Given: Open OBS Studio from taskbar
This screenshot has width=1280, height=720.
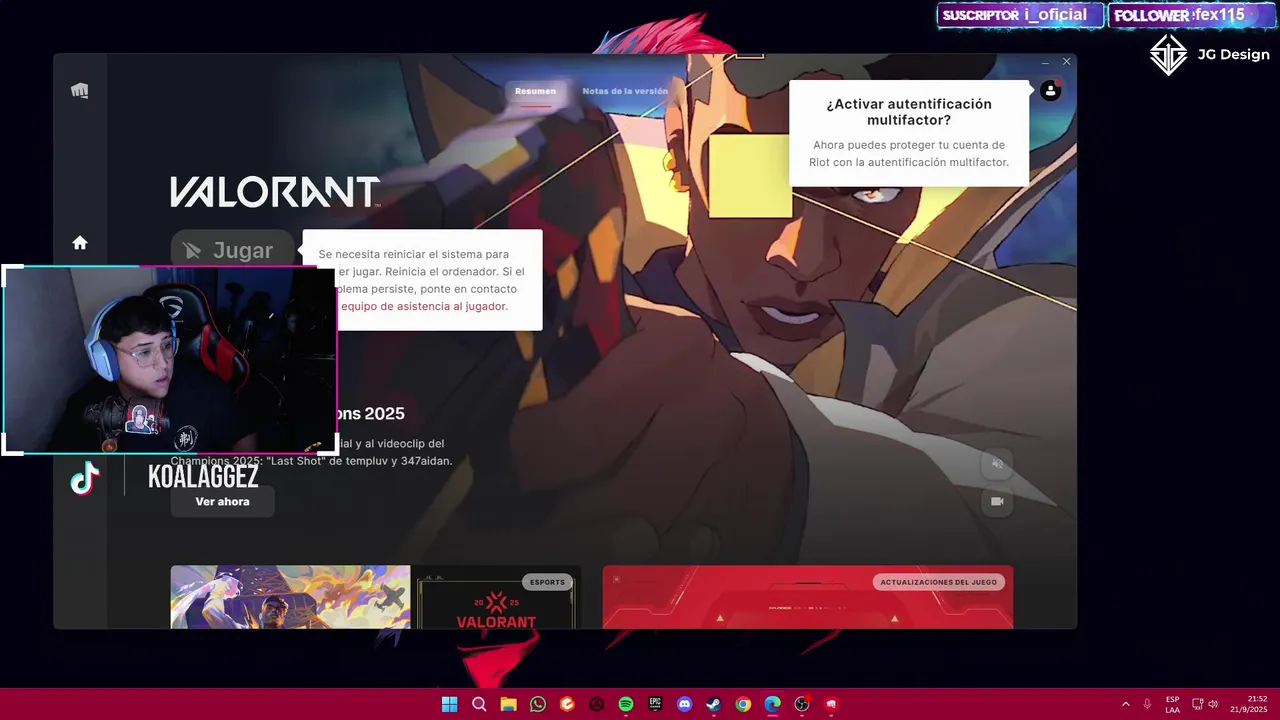Looking at the screenshot, I should [802, 704].
